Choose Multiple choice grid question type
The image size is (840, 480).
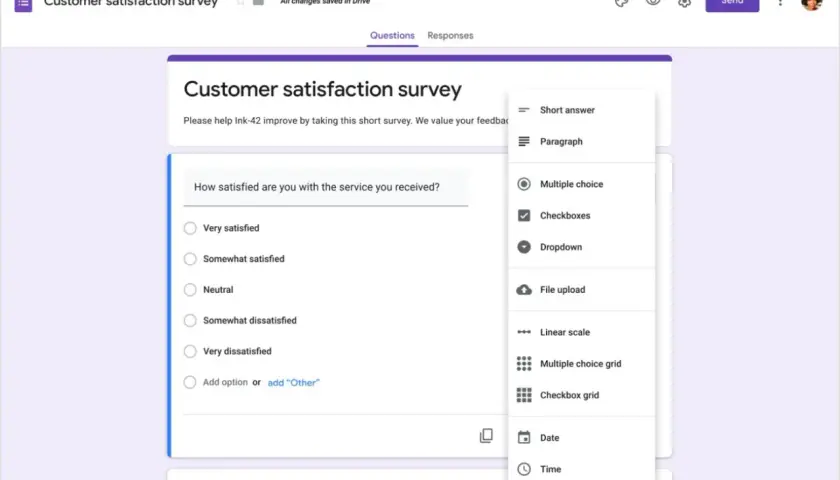(x=582, y=364)
